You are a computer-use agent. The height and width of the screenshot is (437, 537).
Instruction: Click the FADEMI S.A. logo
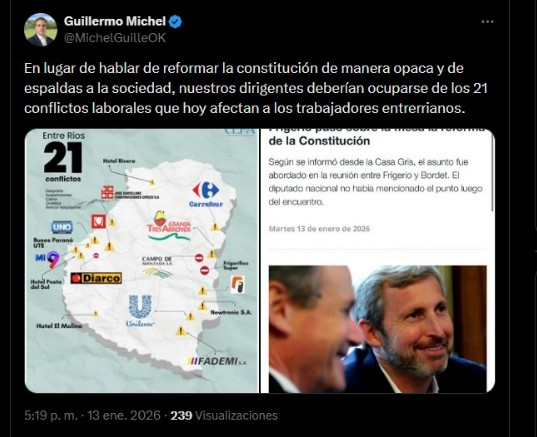pos(217,361)
